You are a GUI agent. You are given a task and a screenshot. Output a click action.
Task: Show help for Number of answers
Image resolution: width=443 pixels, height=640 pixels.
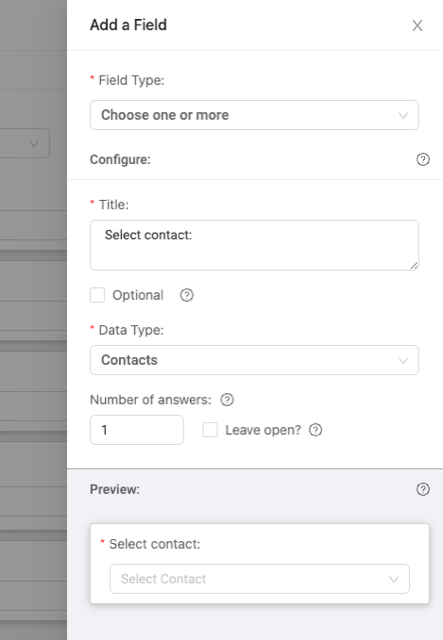point(227,400)
